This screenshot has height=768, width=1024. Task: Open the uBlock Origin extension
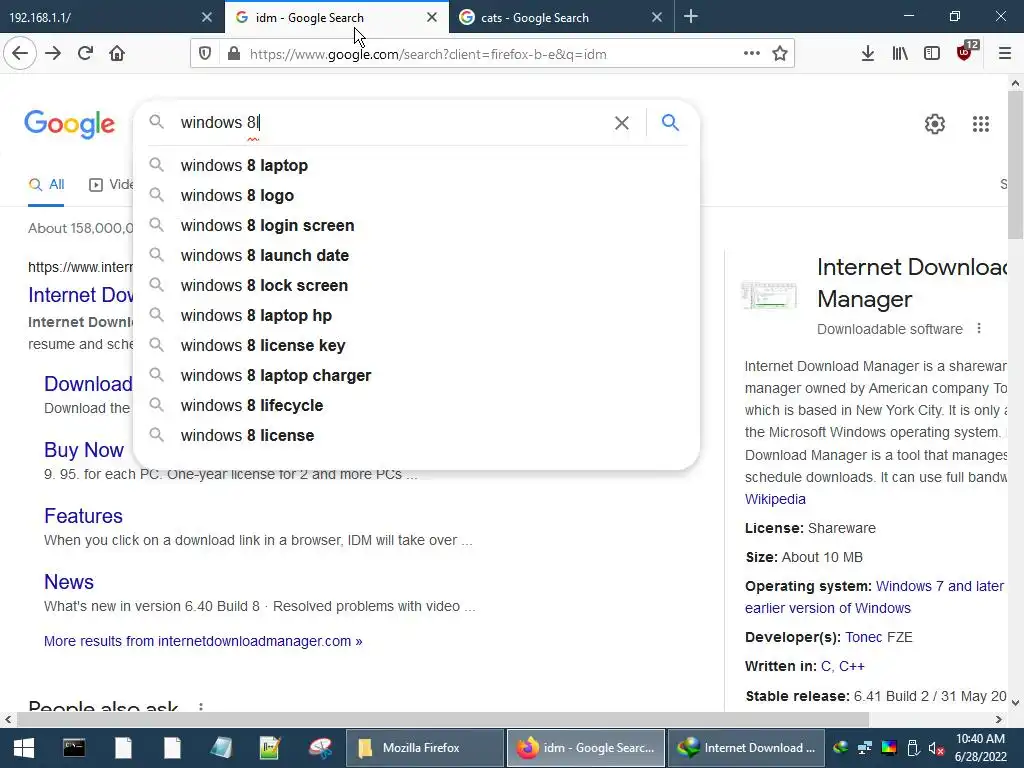[966, 52]
